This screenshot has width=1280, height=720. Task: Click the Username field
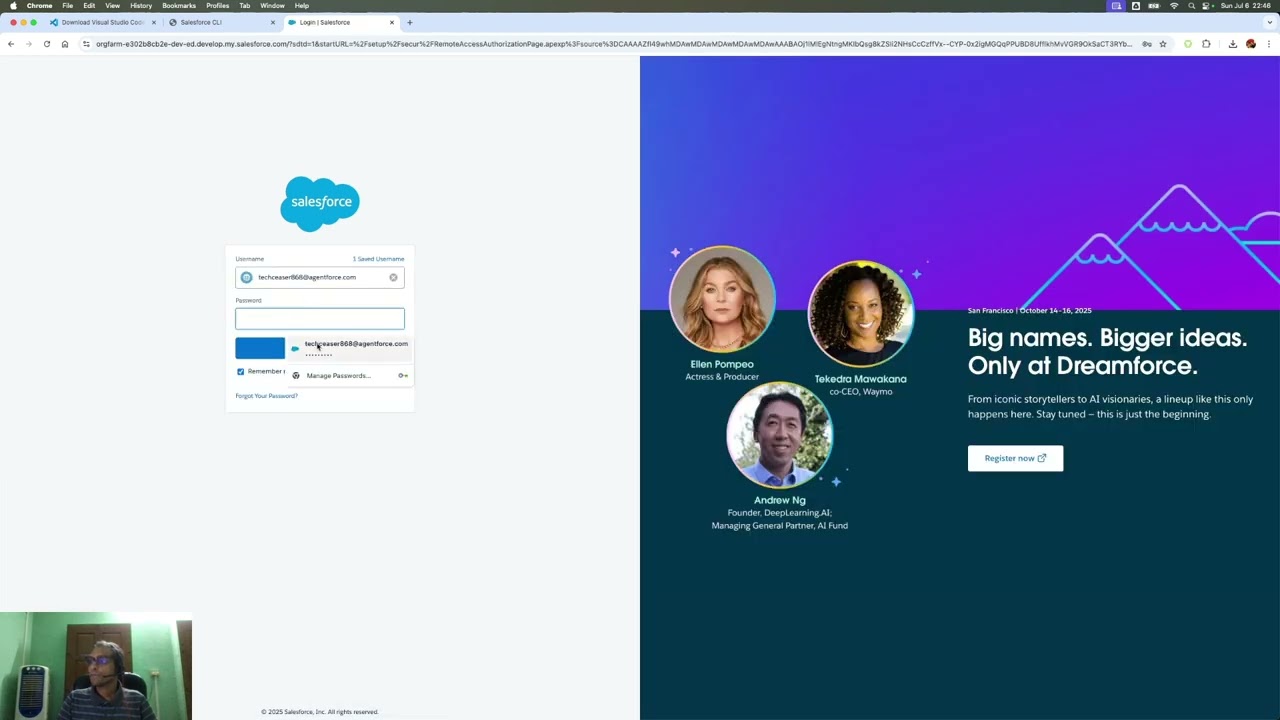[320, 277]
